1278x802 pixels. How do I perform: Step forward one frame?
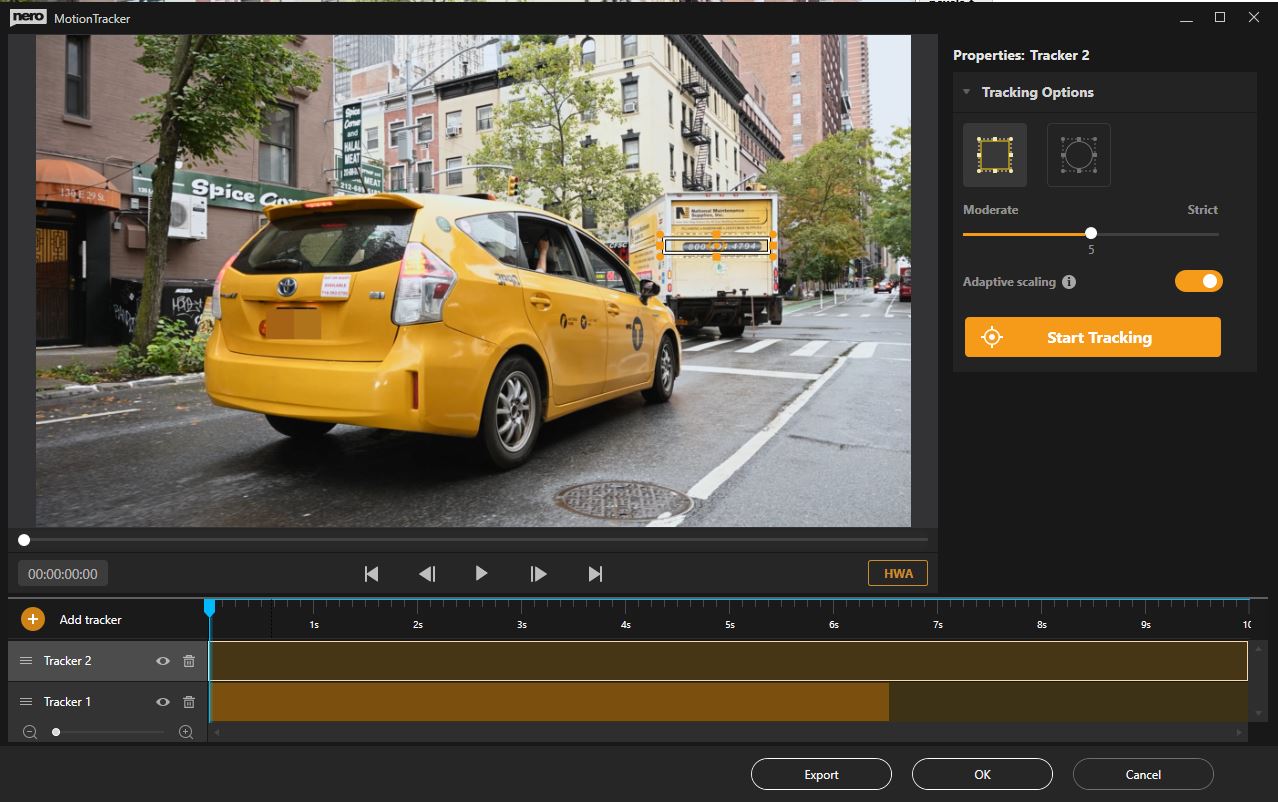point(538,574)
